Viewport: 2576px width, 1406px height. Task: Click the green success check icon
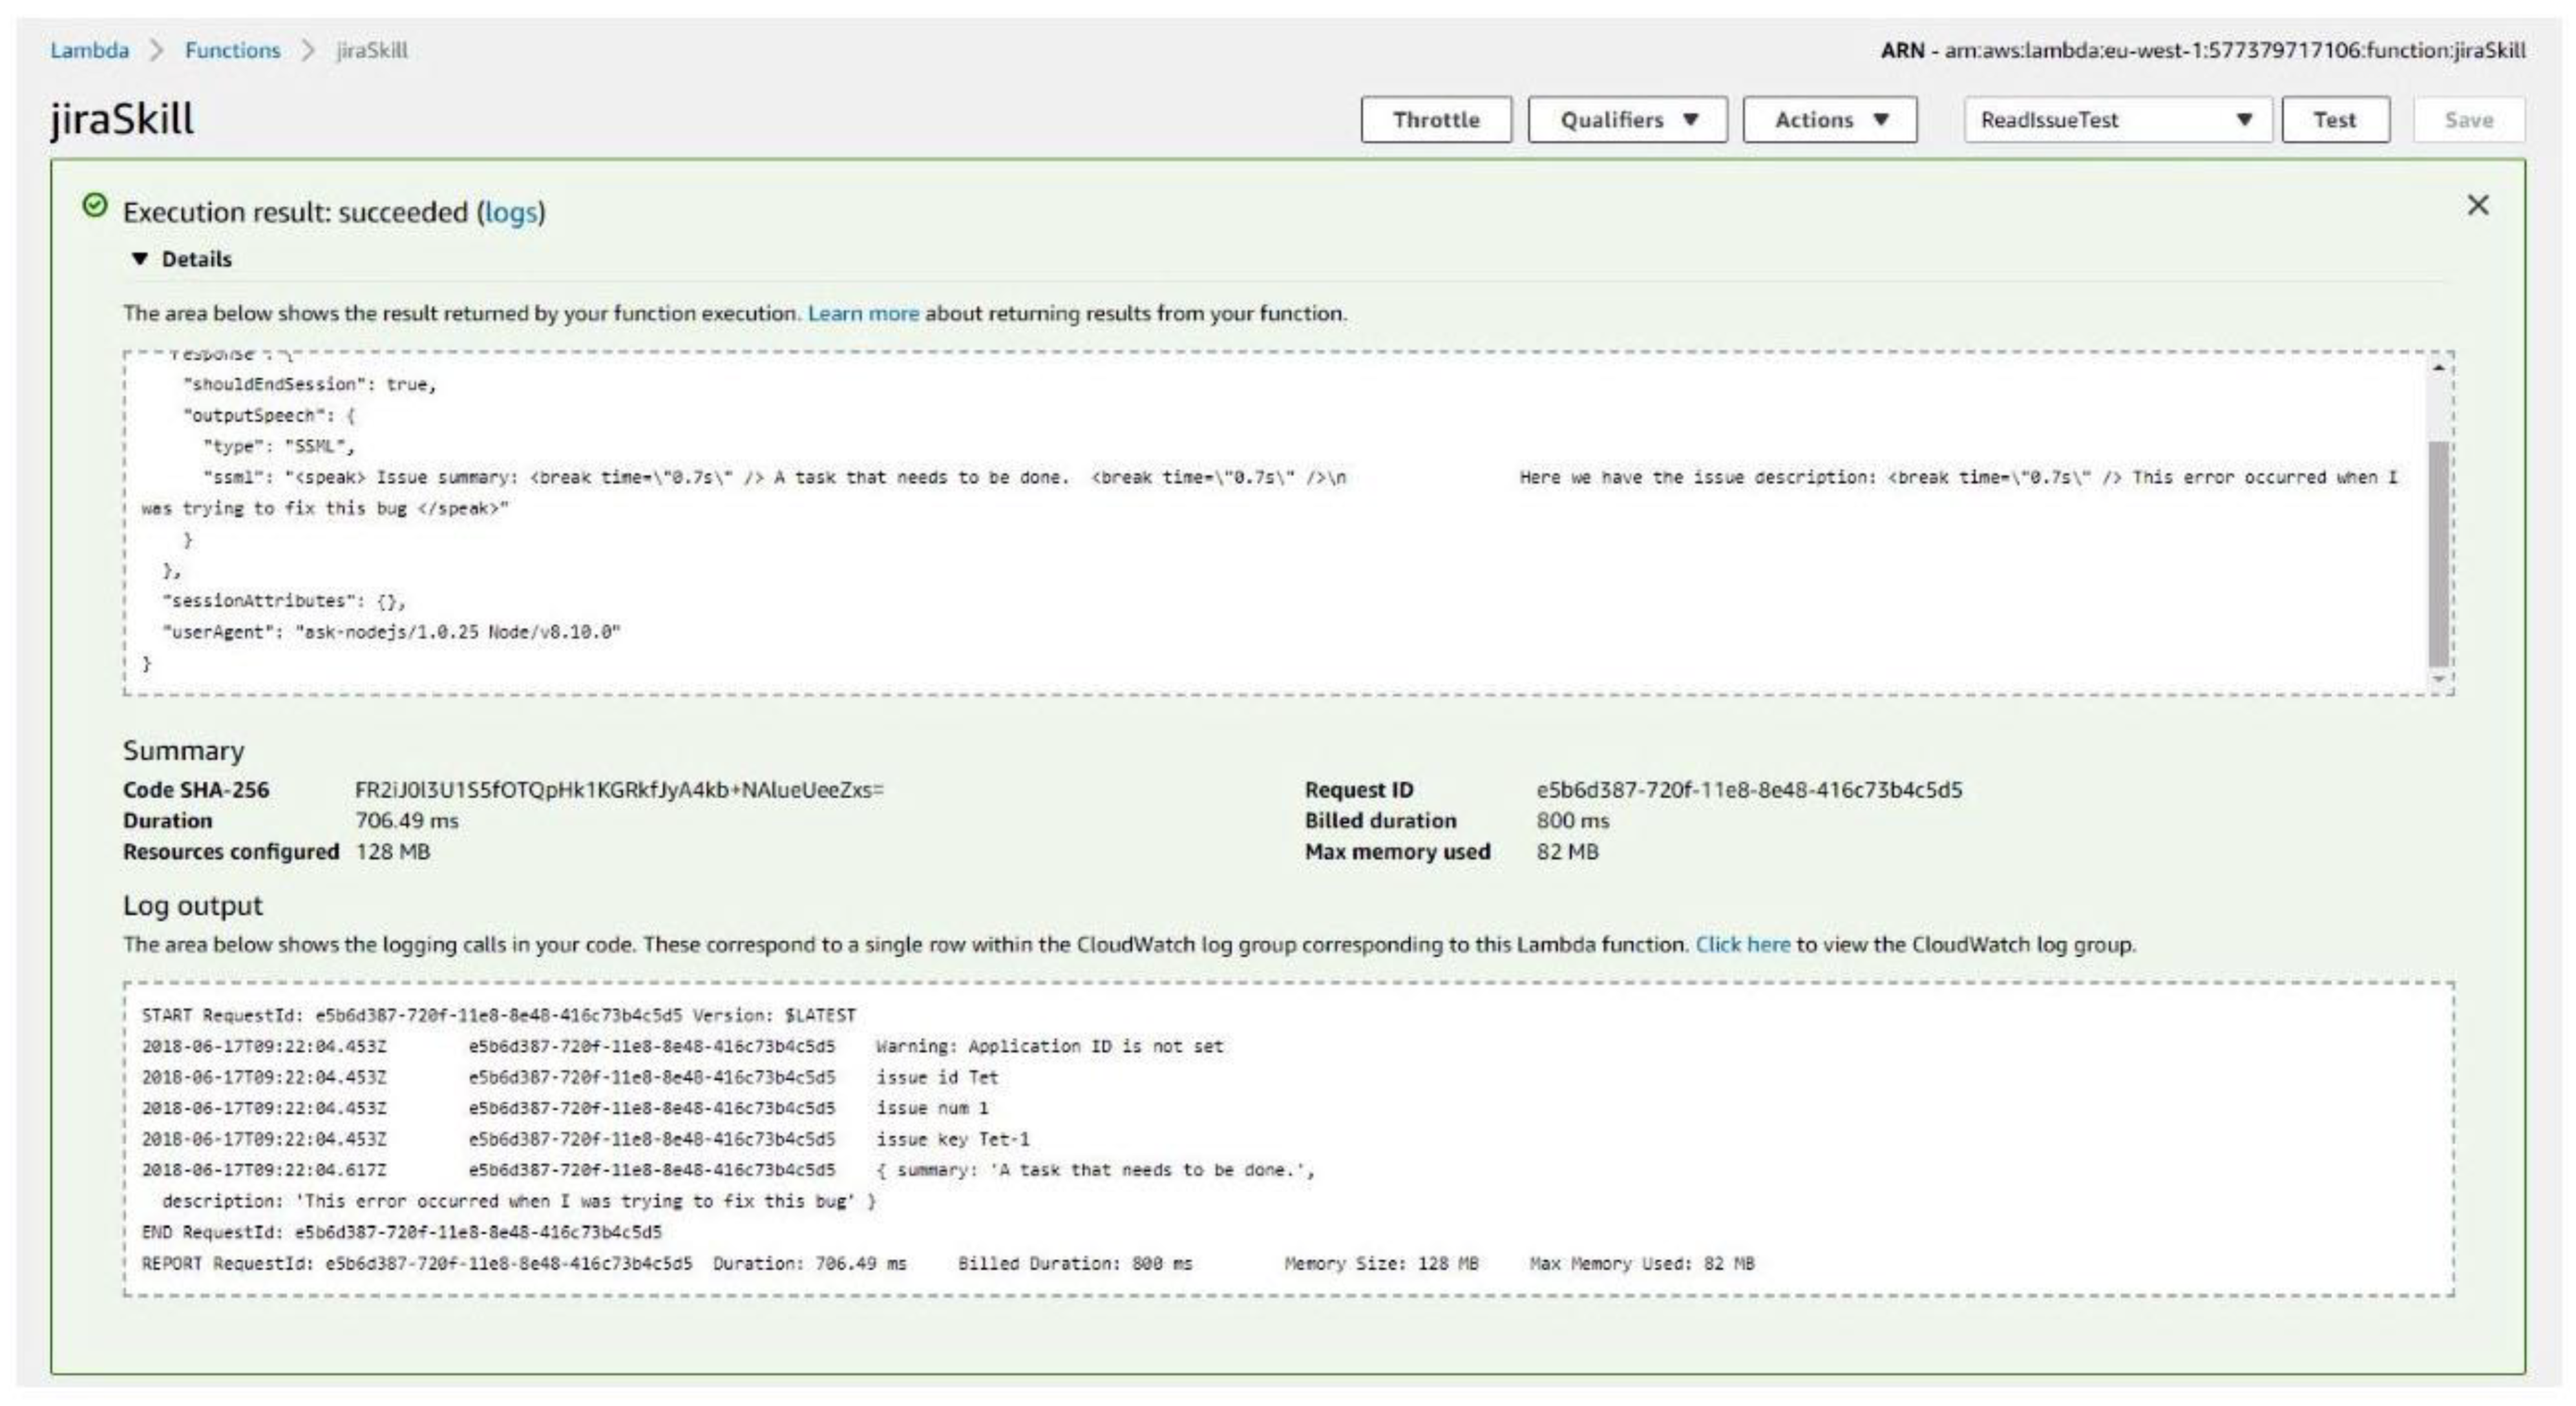(95, 205)
